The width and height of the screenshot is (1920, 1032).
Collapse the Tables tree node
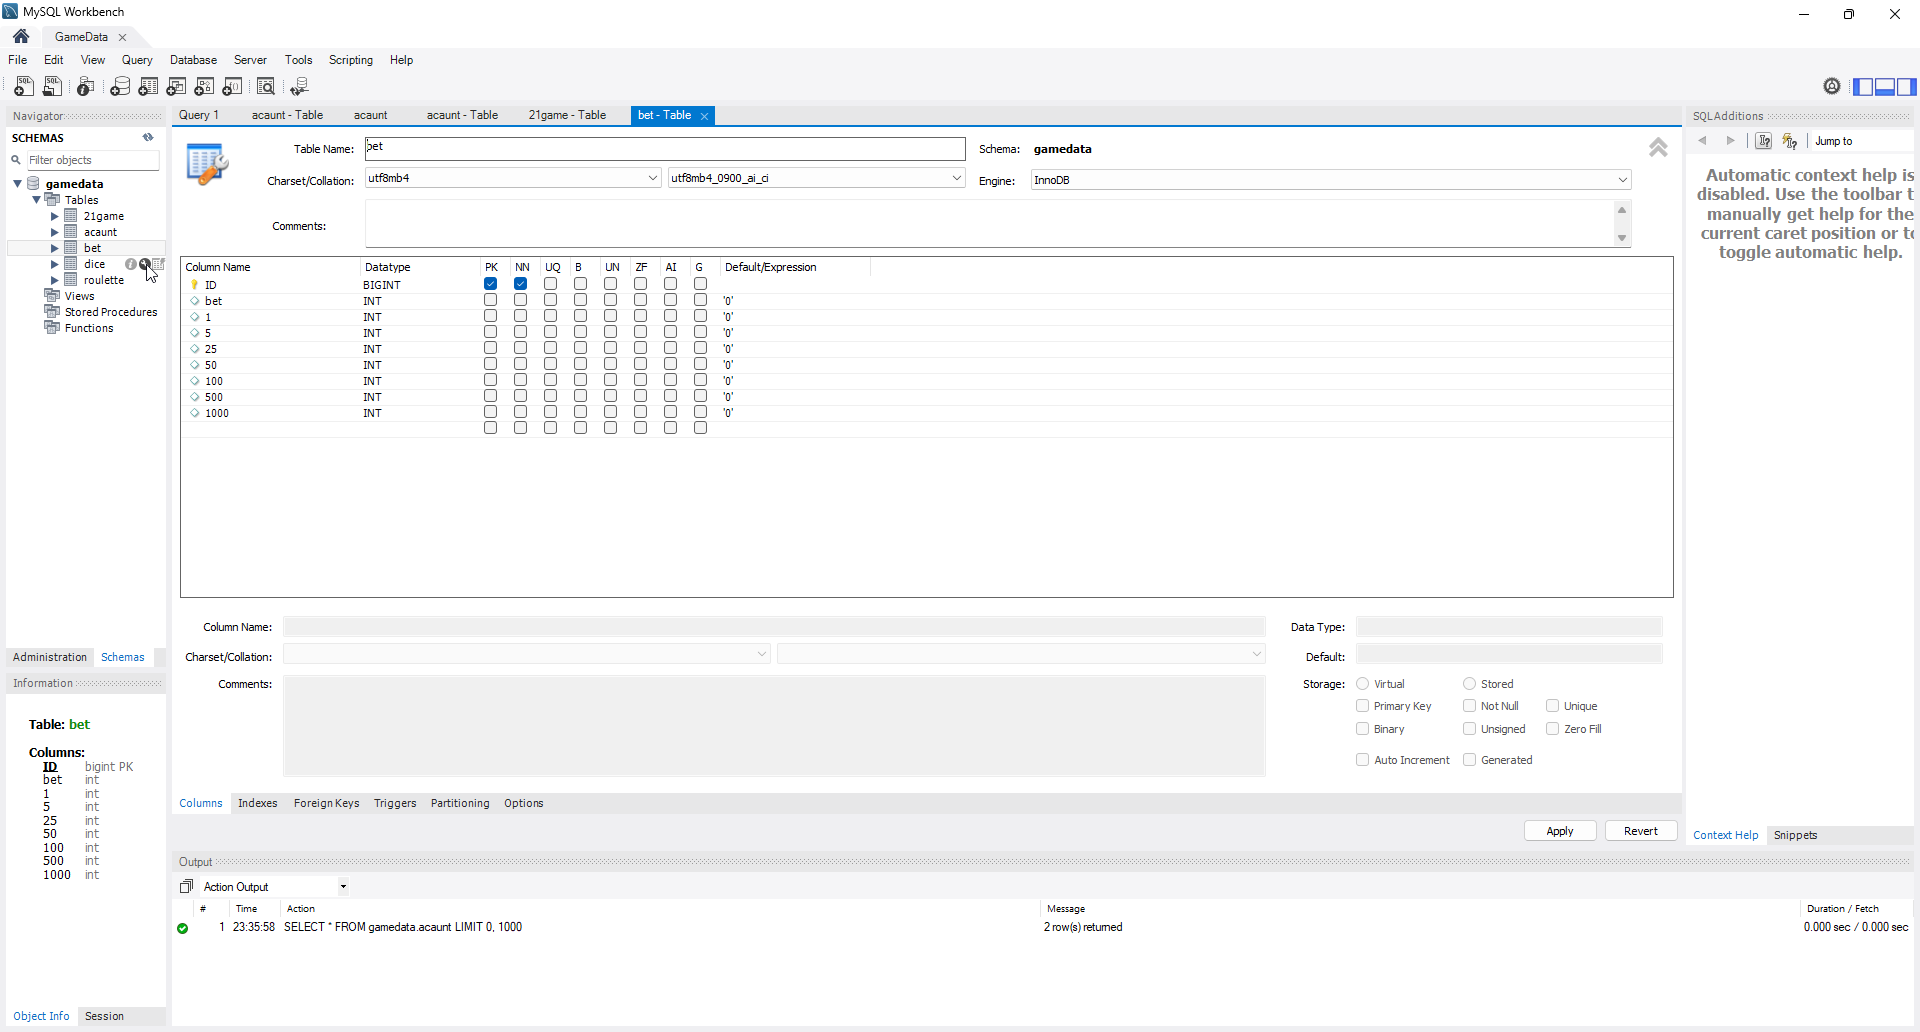coord(37,200)
